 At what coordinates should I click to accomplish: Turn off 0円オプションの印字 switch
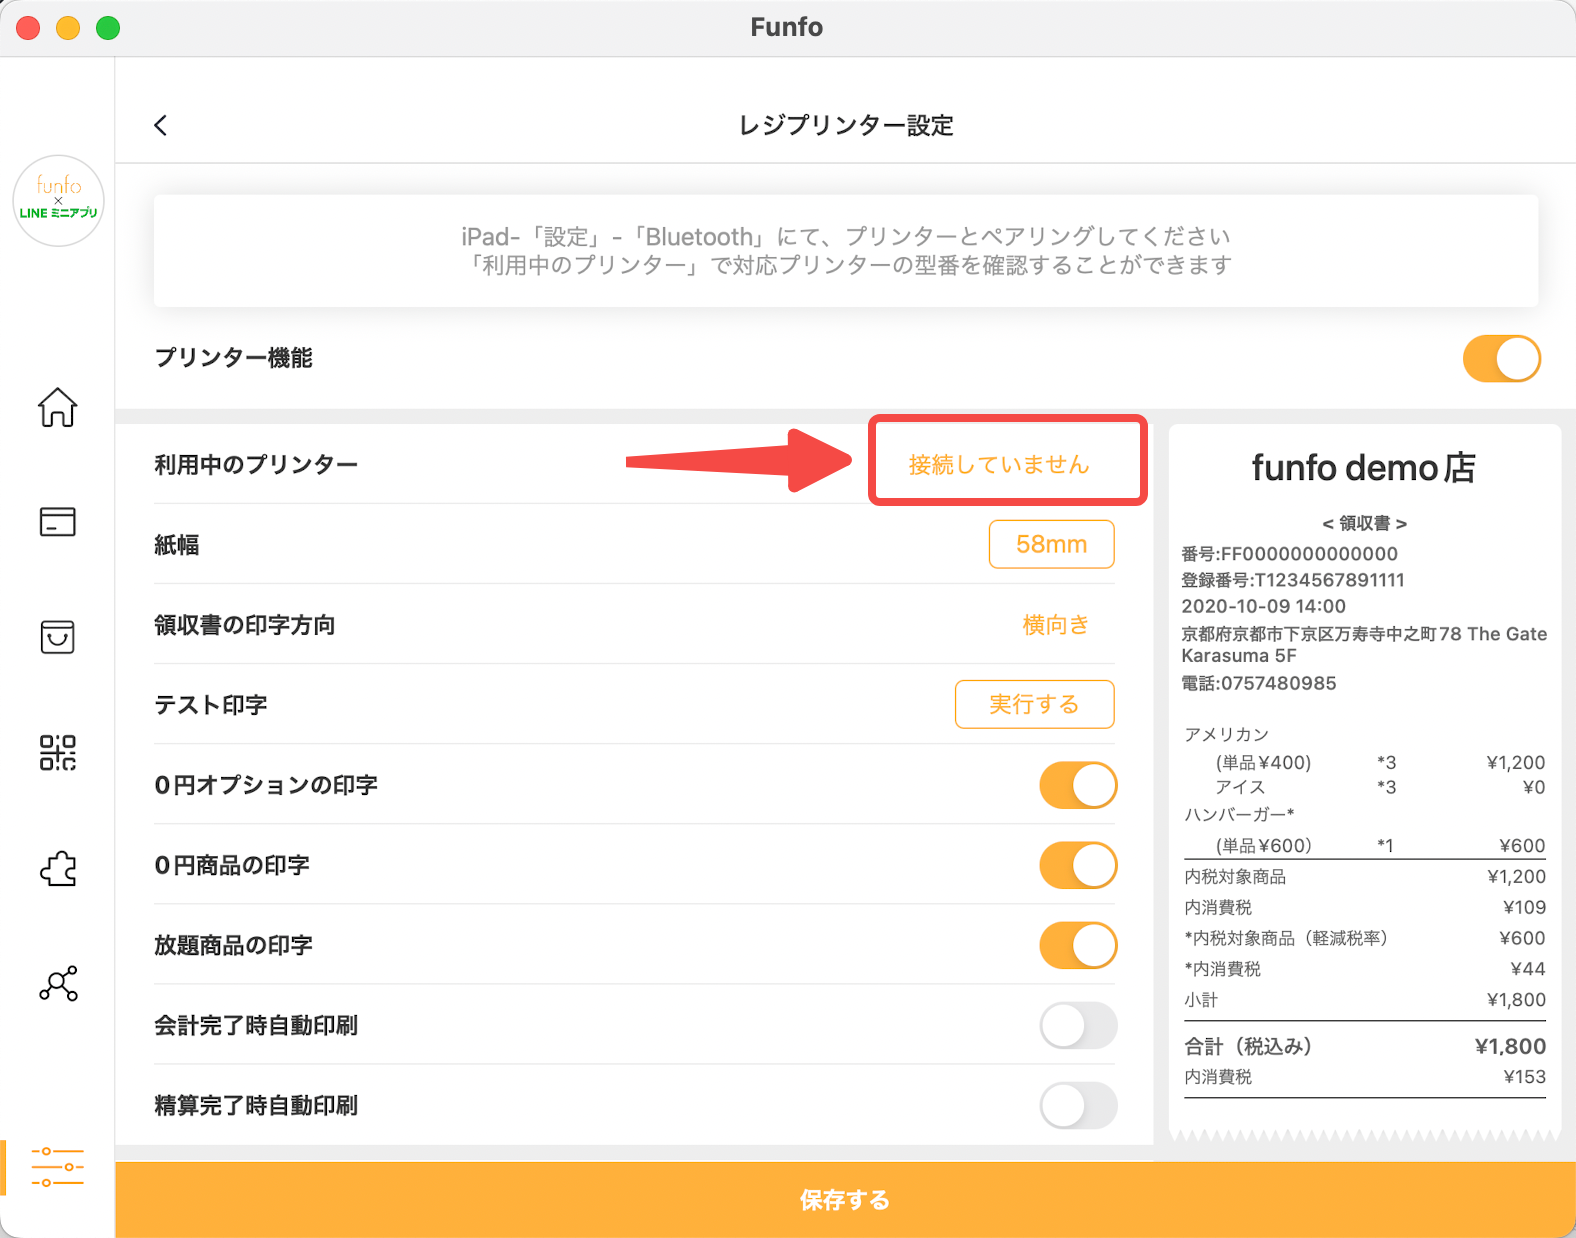pyautogui.click(x=1077, y=785)
